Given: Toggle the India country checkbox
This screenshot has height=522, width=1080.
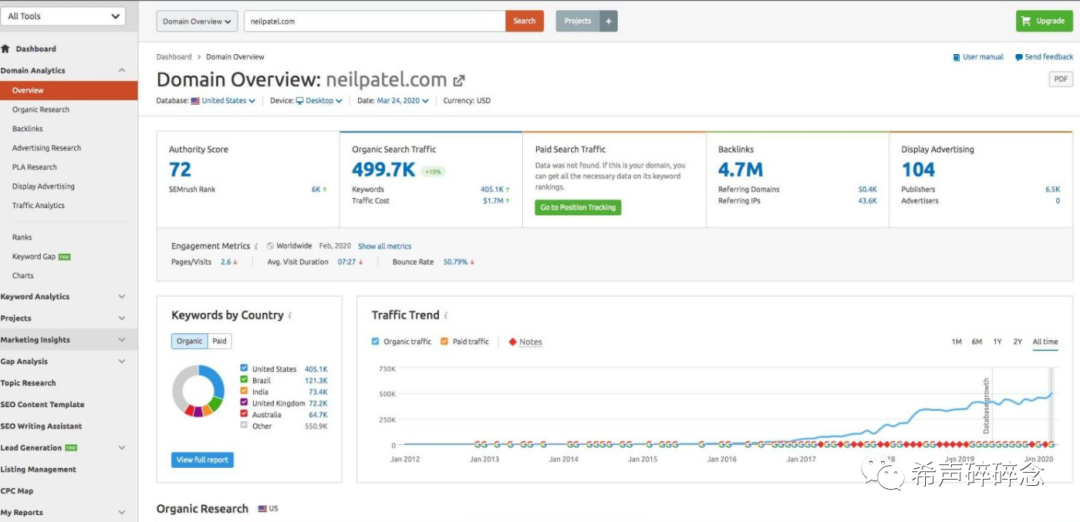Looking at the screenshot, I should 244,391.
